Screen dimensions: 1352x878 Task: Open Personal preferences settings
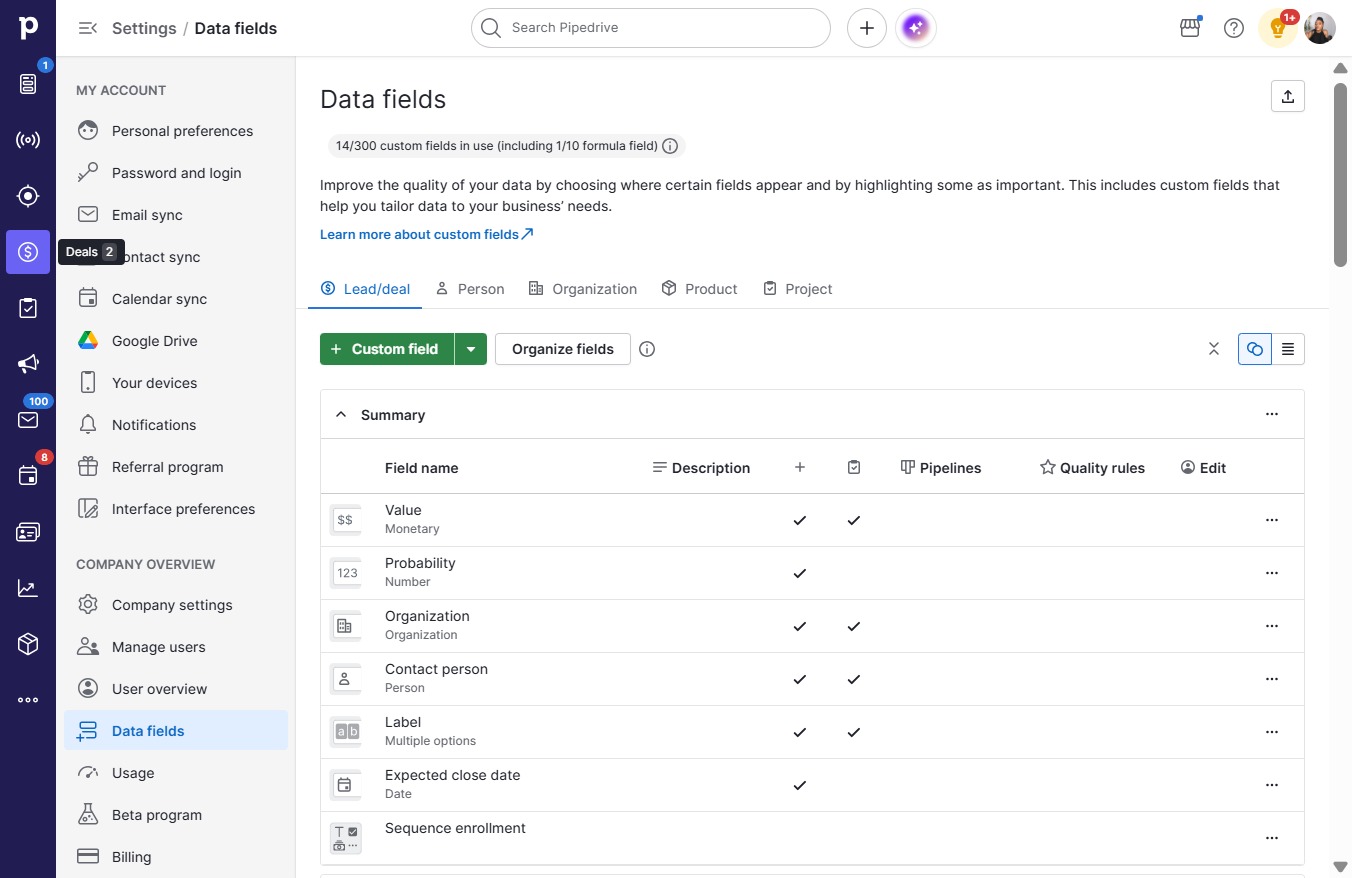pos(176,131)
